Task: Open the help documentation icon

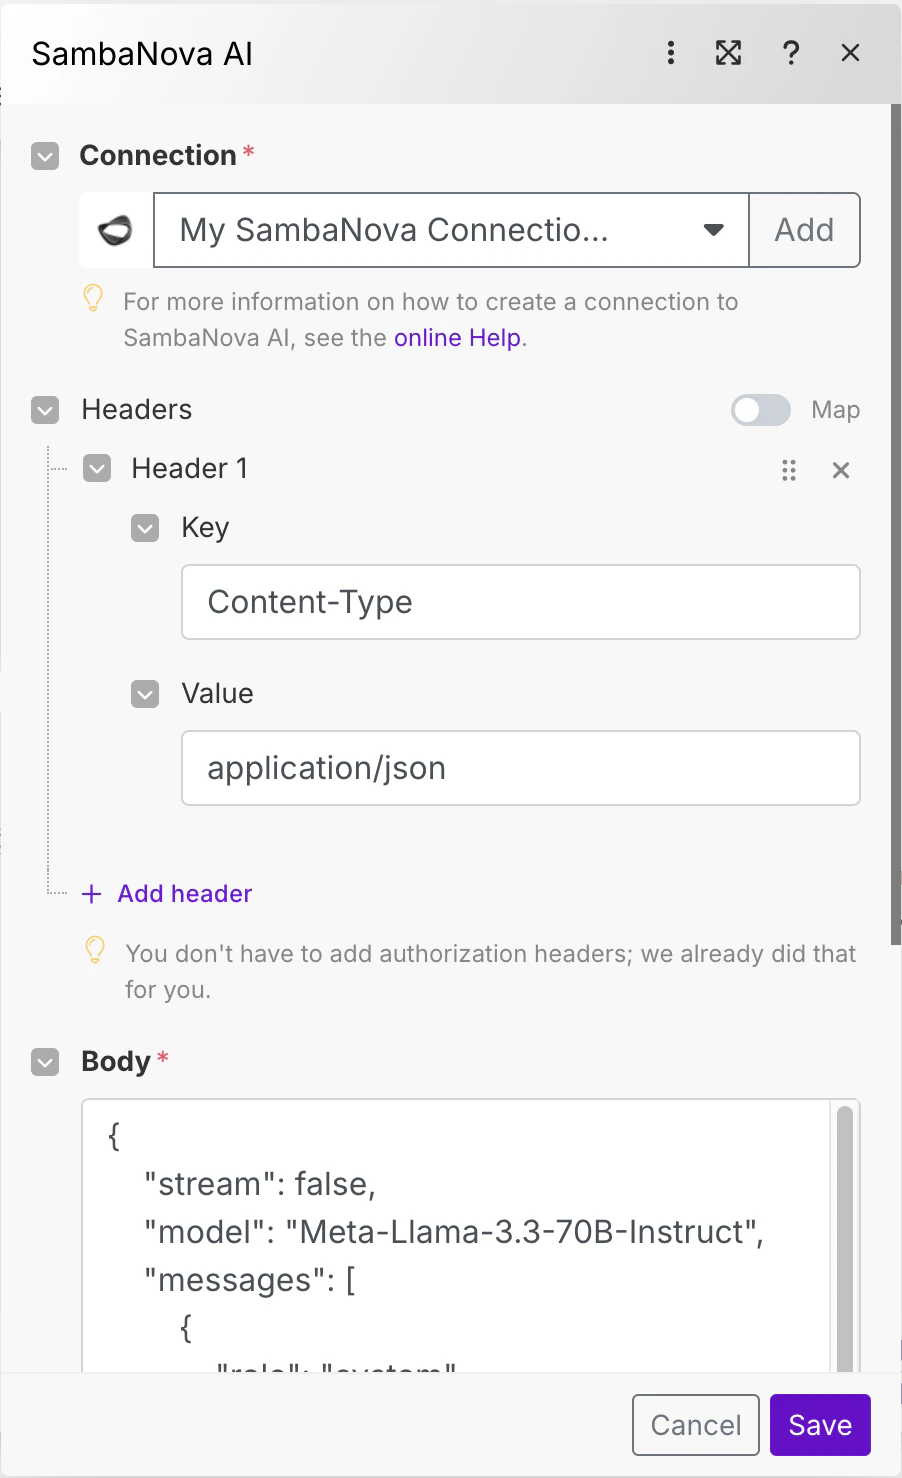Action: coord(791,53)
